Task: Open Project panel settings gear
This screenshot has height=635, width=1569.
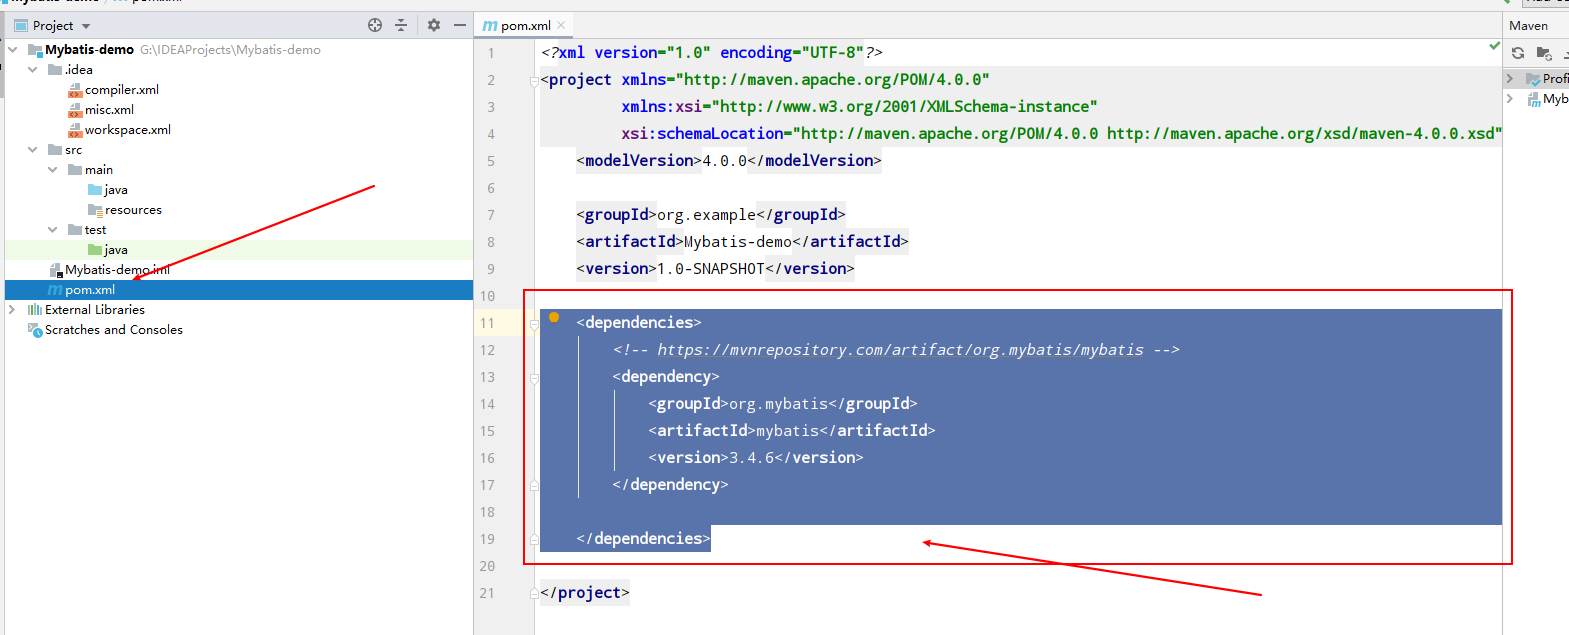Action: pyautogui.click(x=434, y=25)
